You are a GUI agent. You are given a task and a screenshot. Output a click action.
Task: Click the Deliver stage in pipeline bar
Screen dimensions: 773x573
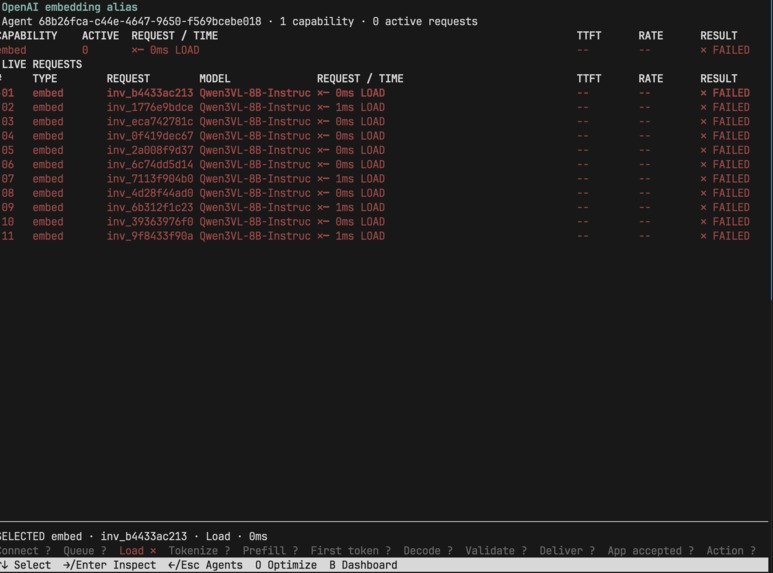(567, 550)
